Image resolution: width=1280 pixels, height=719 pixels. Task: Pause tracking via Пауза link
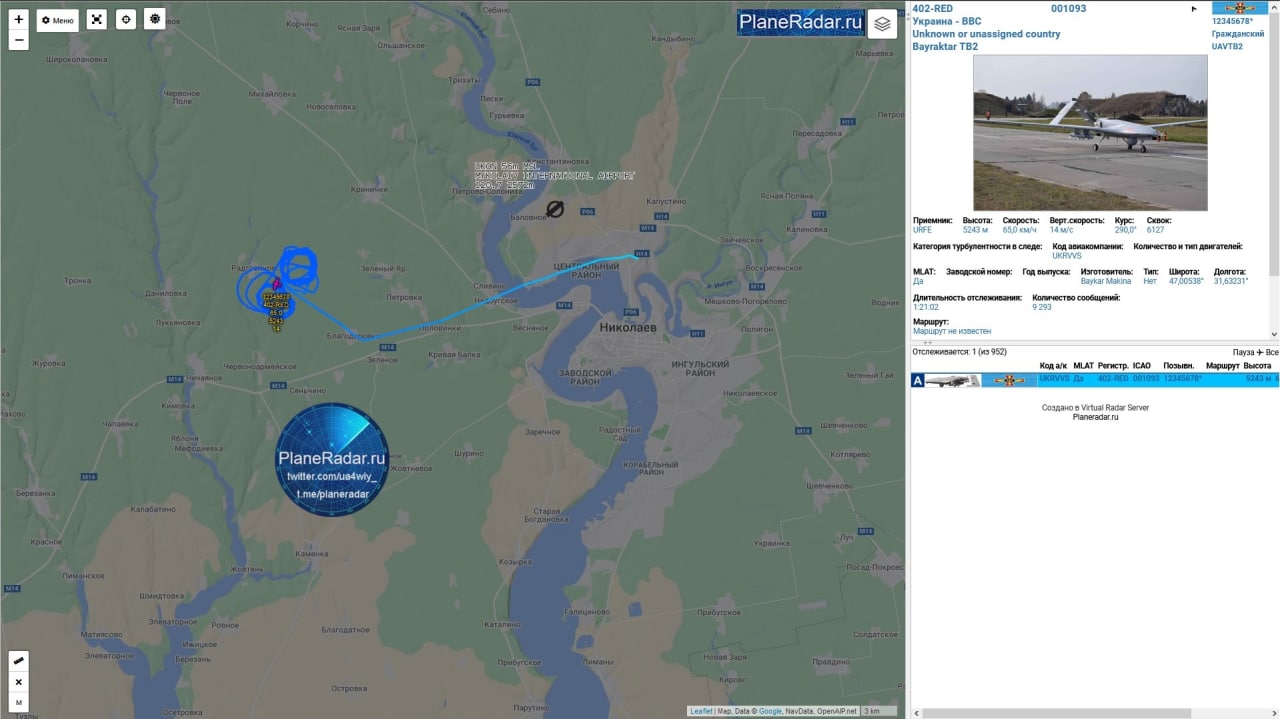[x=1243, y=352]
